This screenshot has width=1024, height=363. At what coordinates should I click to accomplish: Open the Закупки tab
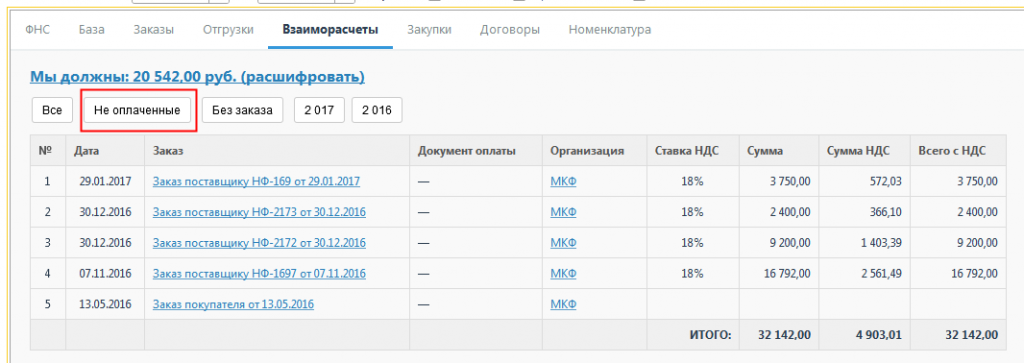point(429,29)
